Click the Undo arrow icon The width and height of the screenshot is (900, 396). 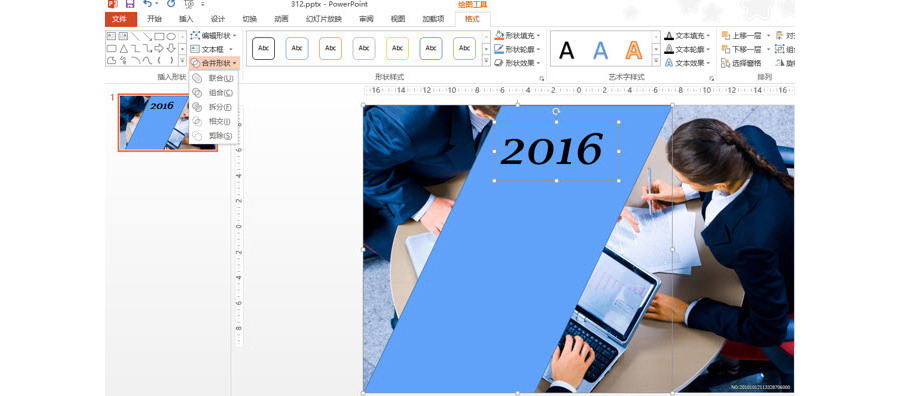pos(148,4)
